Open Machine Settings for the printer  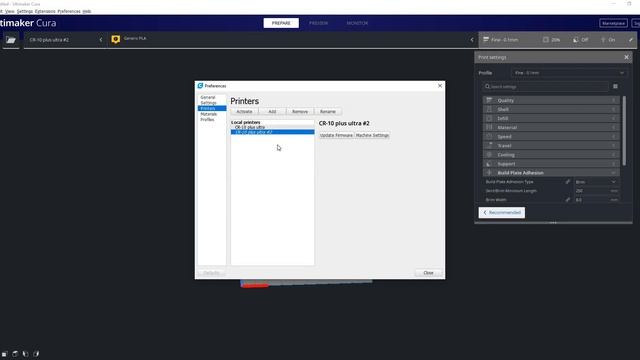click(x=372, y=135)
